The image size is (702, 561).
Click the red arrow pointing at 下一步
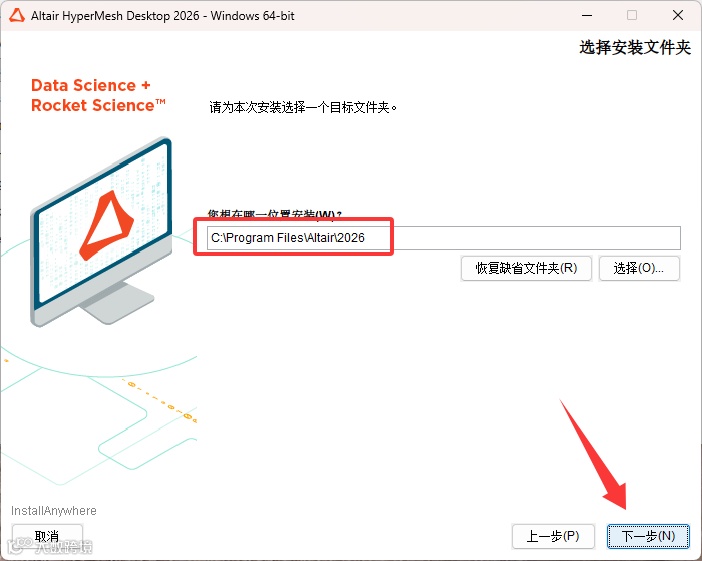[594, 454]
